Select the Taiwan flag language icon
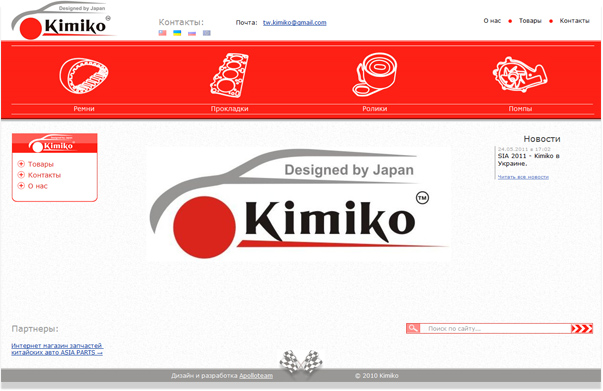Viewport: 603px width, 391px height. tap(162, 33)
